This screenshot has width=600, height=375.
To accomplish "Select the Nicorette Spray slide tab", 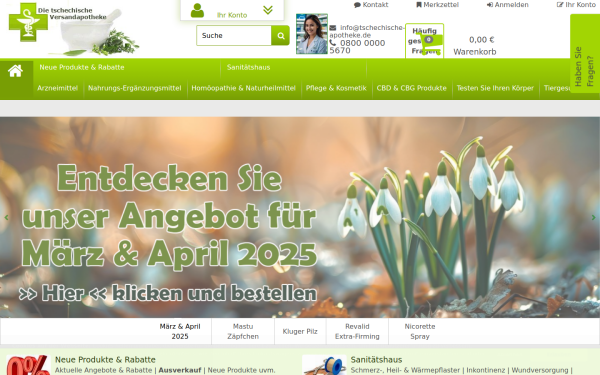I will 420,331.
